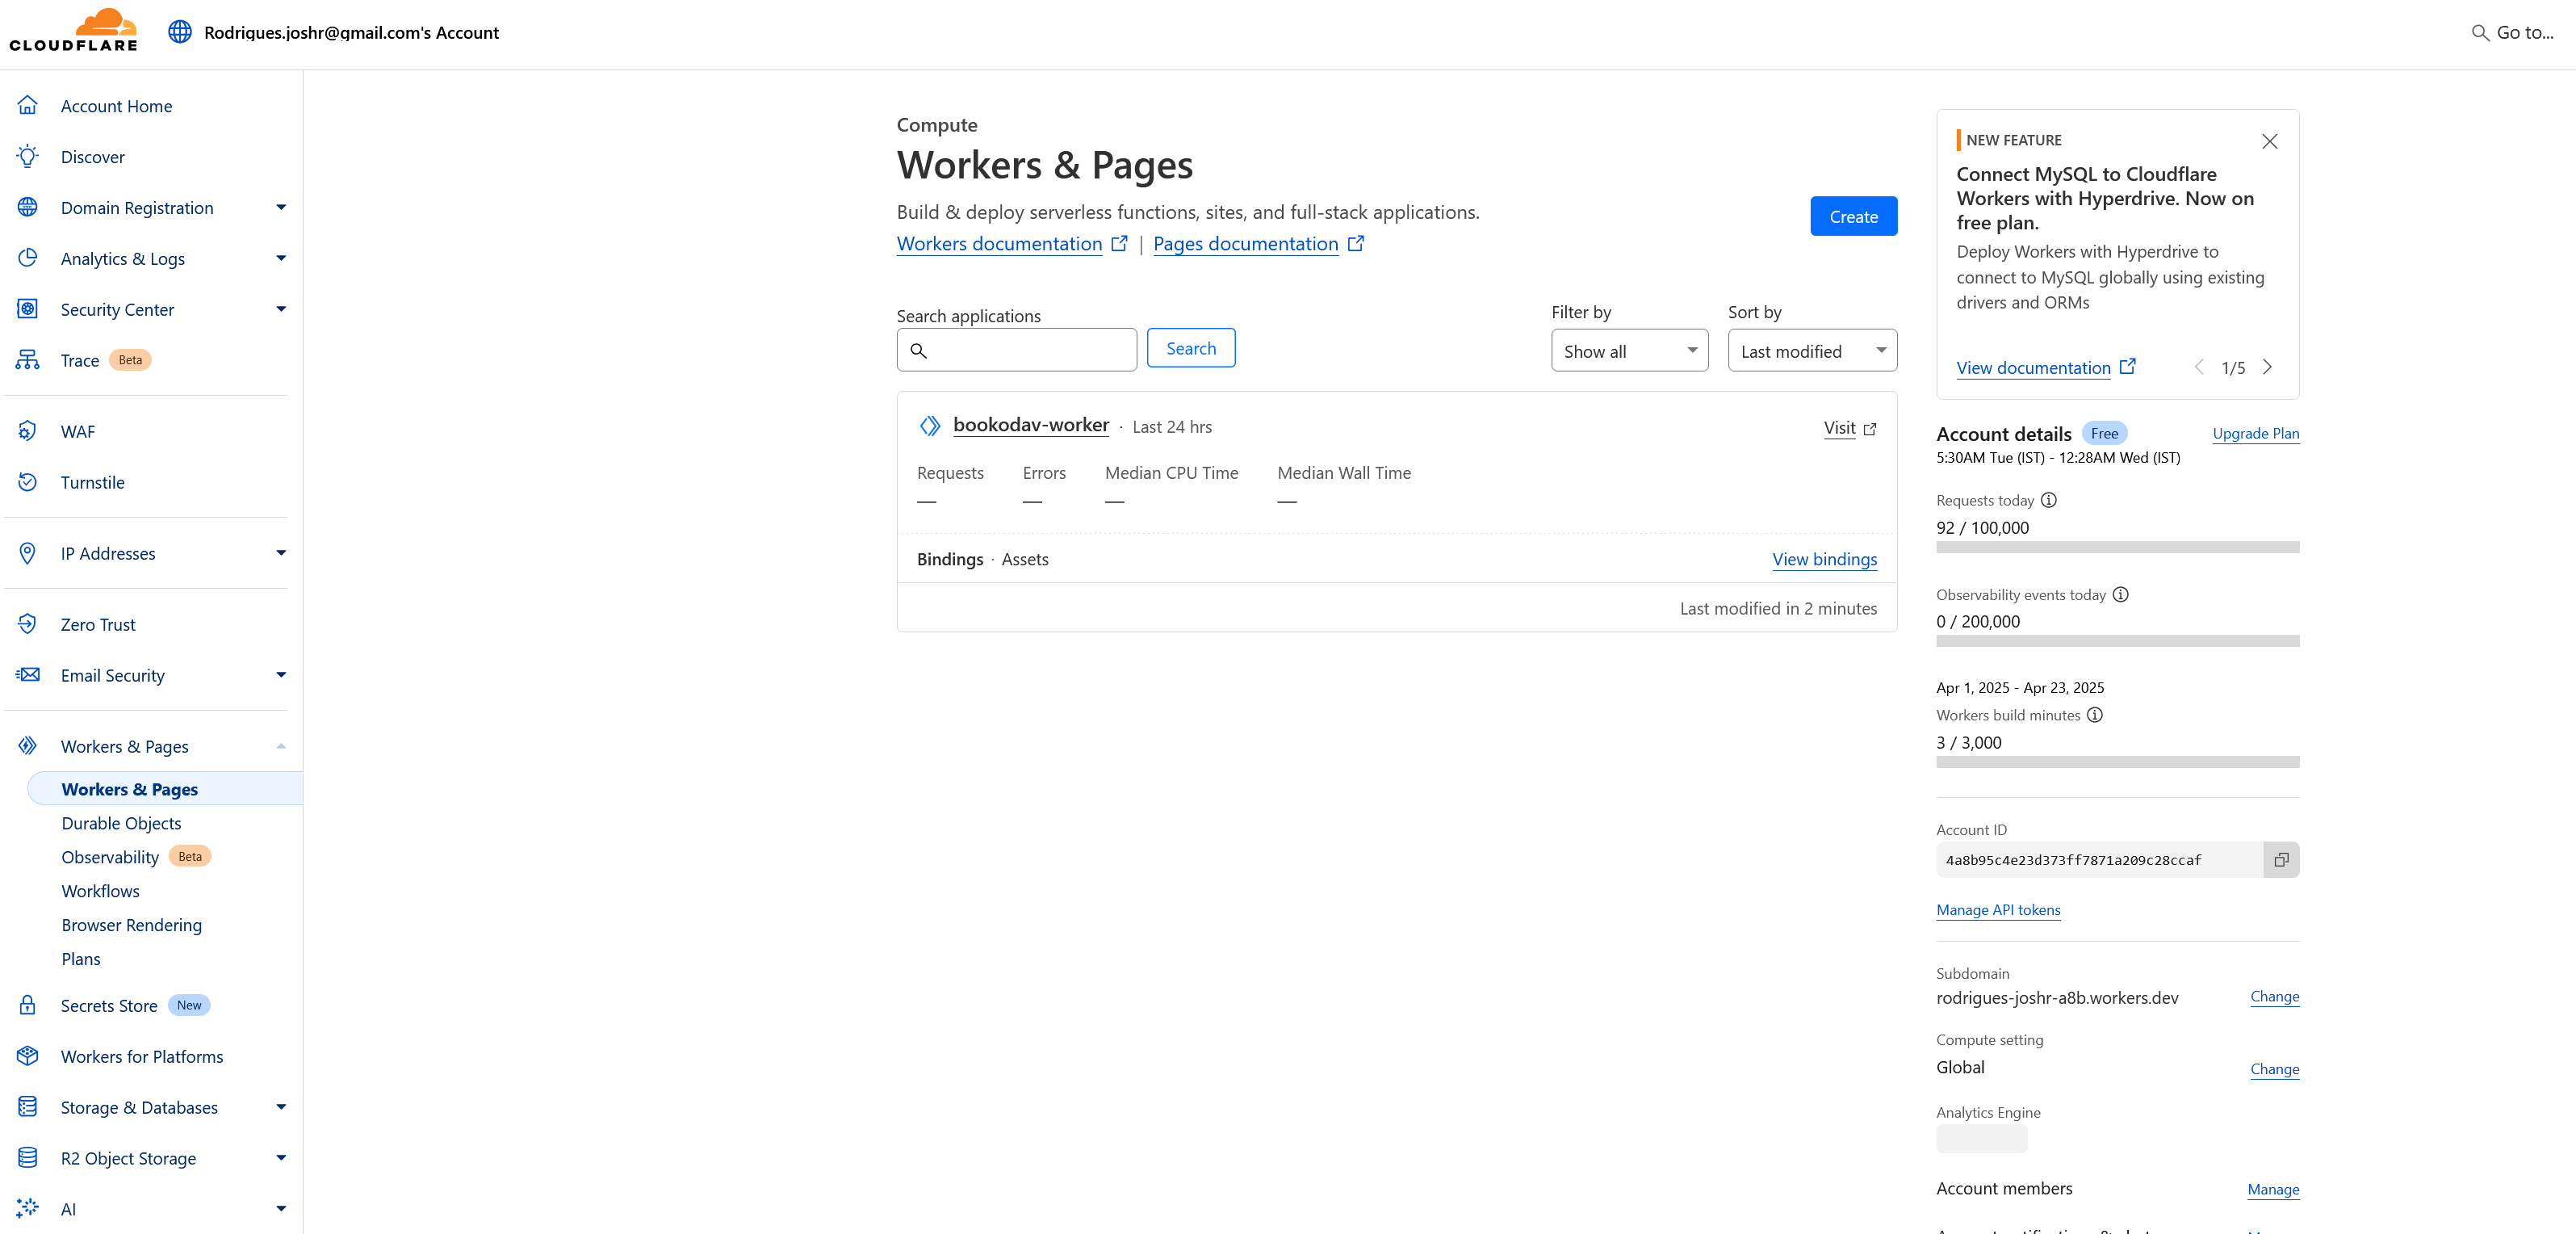Click the AI sparkle icon

(x=28, y=1208)
